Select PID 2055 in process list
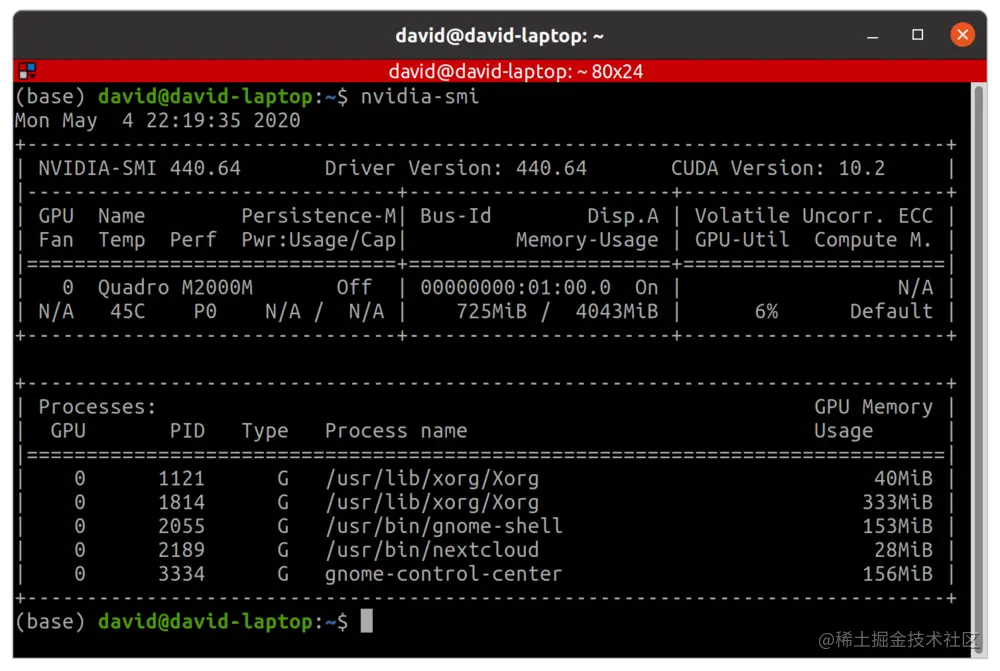1000x671 pixels. pyautogui.click(x=181, y=526)
